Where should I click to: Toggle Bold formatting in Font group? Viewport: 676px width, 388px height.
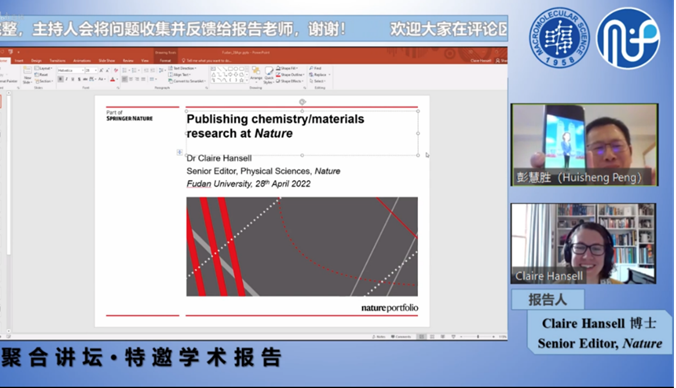(60, 79)
